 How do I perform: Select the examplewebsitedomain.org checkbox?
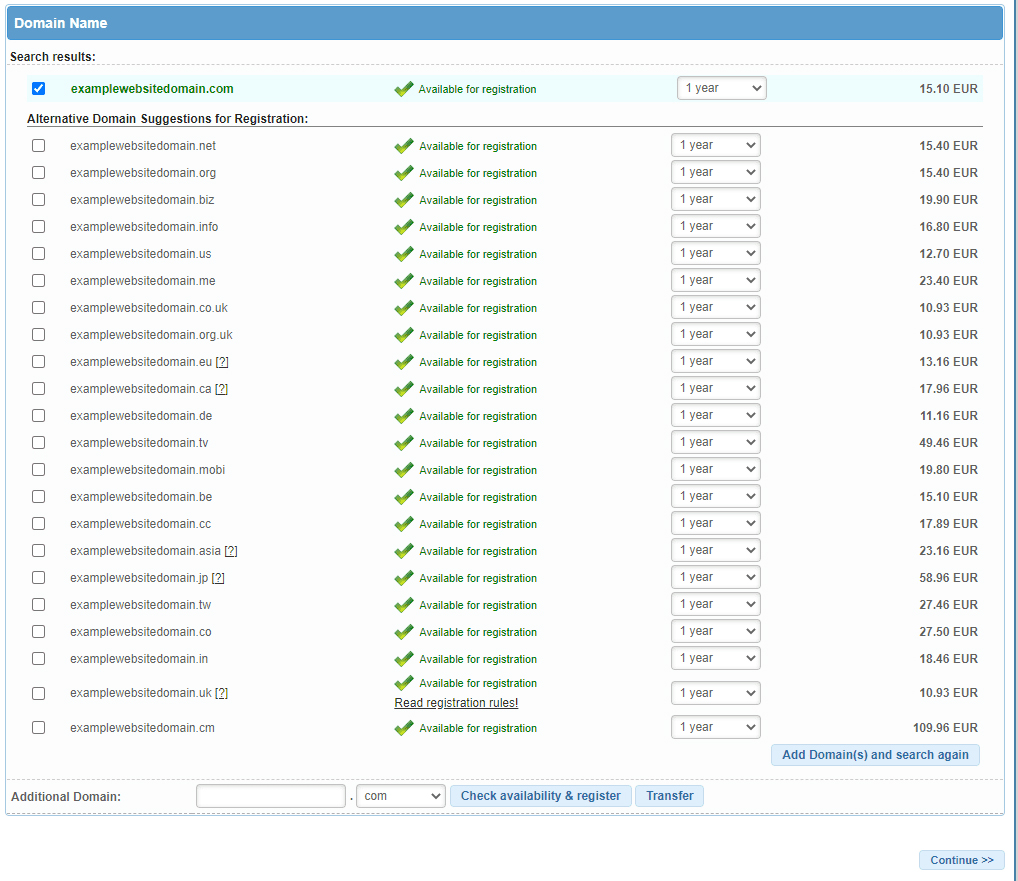(39, 173)
